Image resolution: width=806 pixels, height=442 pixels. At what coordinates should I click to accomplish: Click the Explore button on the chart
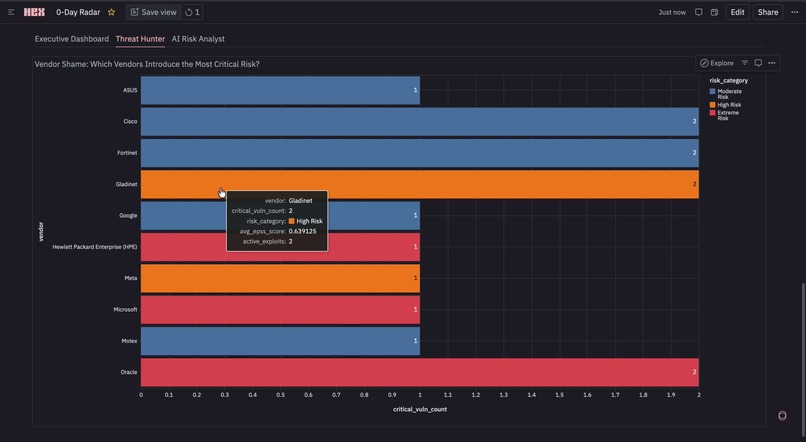click(717, 63)
